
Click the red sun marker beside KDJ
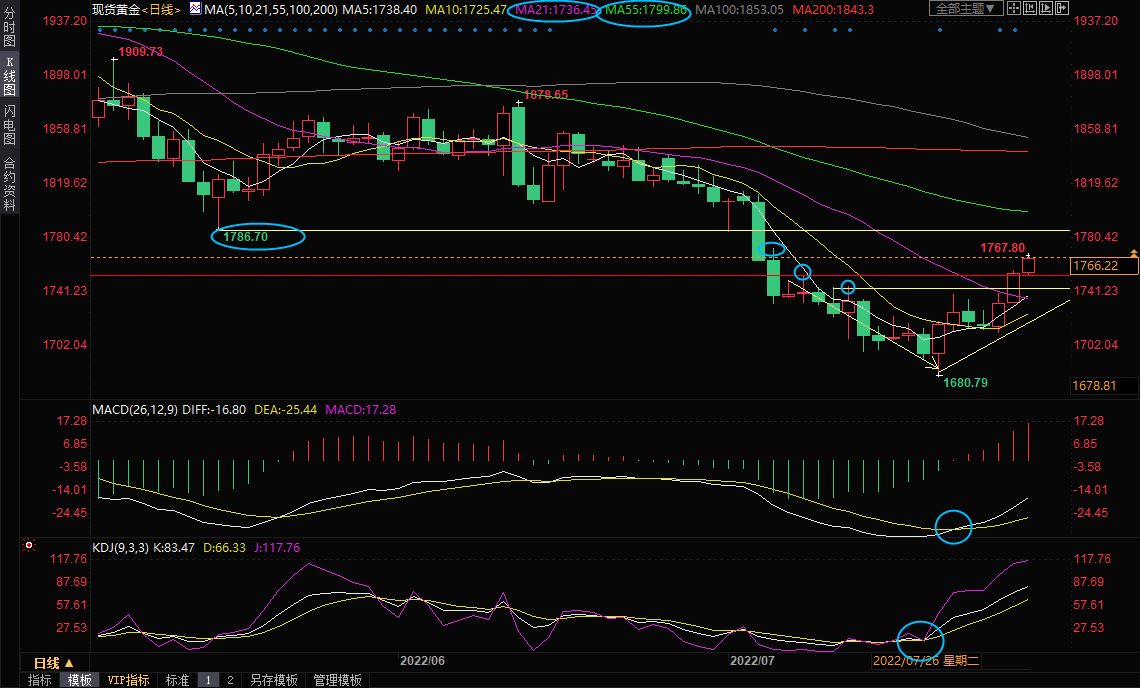point(29,546)
